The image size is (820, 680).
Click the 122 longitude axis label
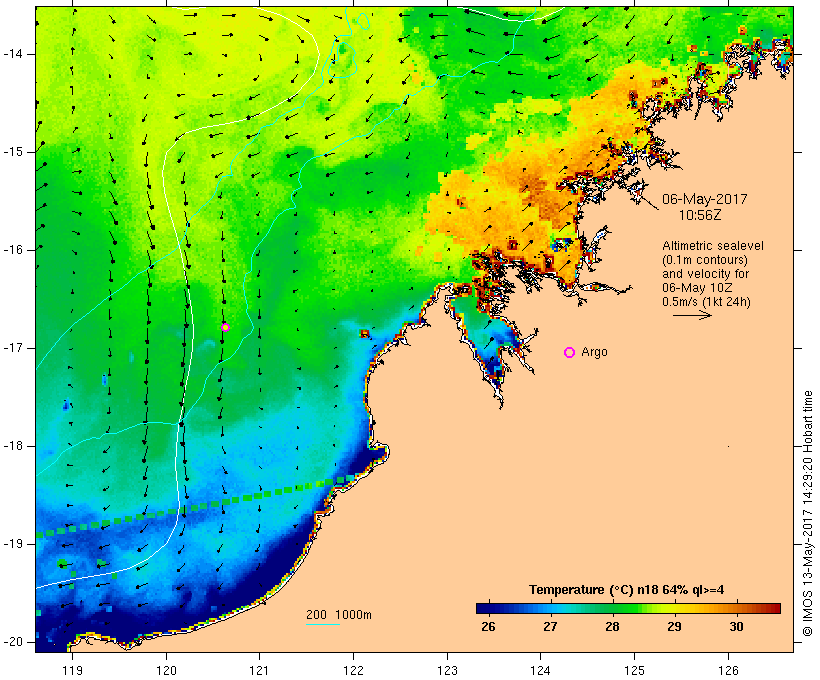(x=354, y=671)
